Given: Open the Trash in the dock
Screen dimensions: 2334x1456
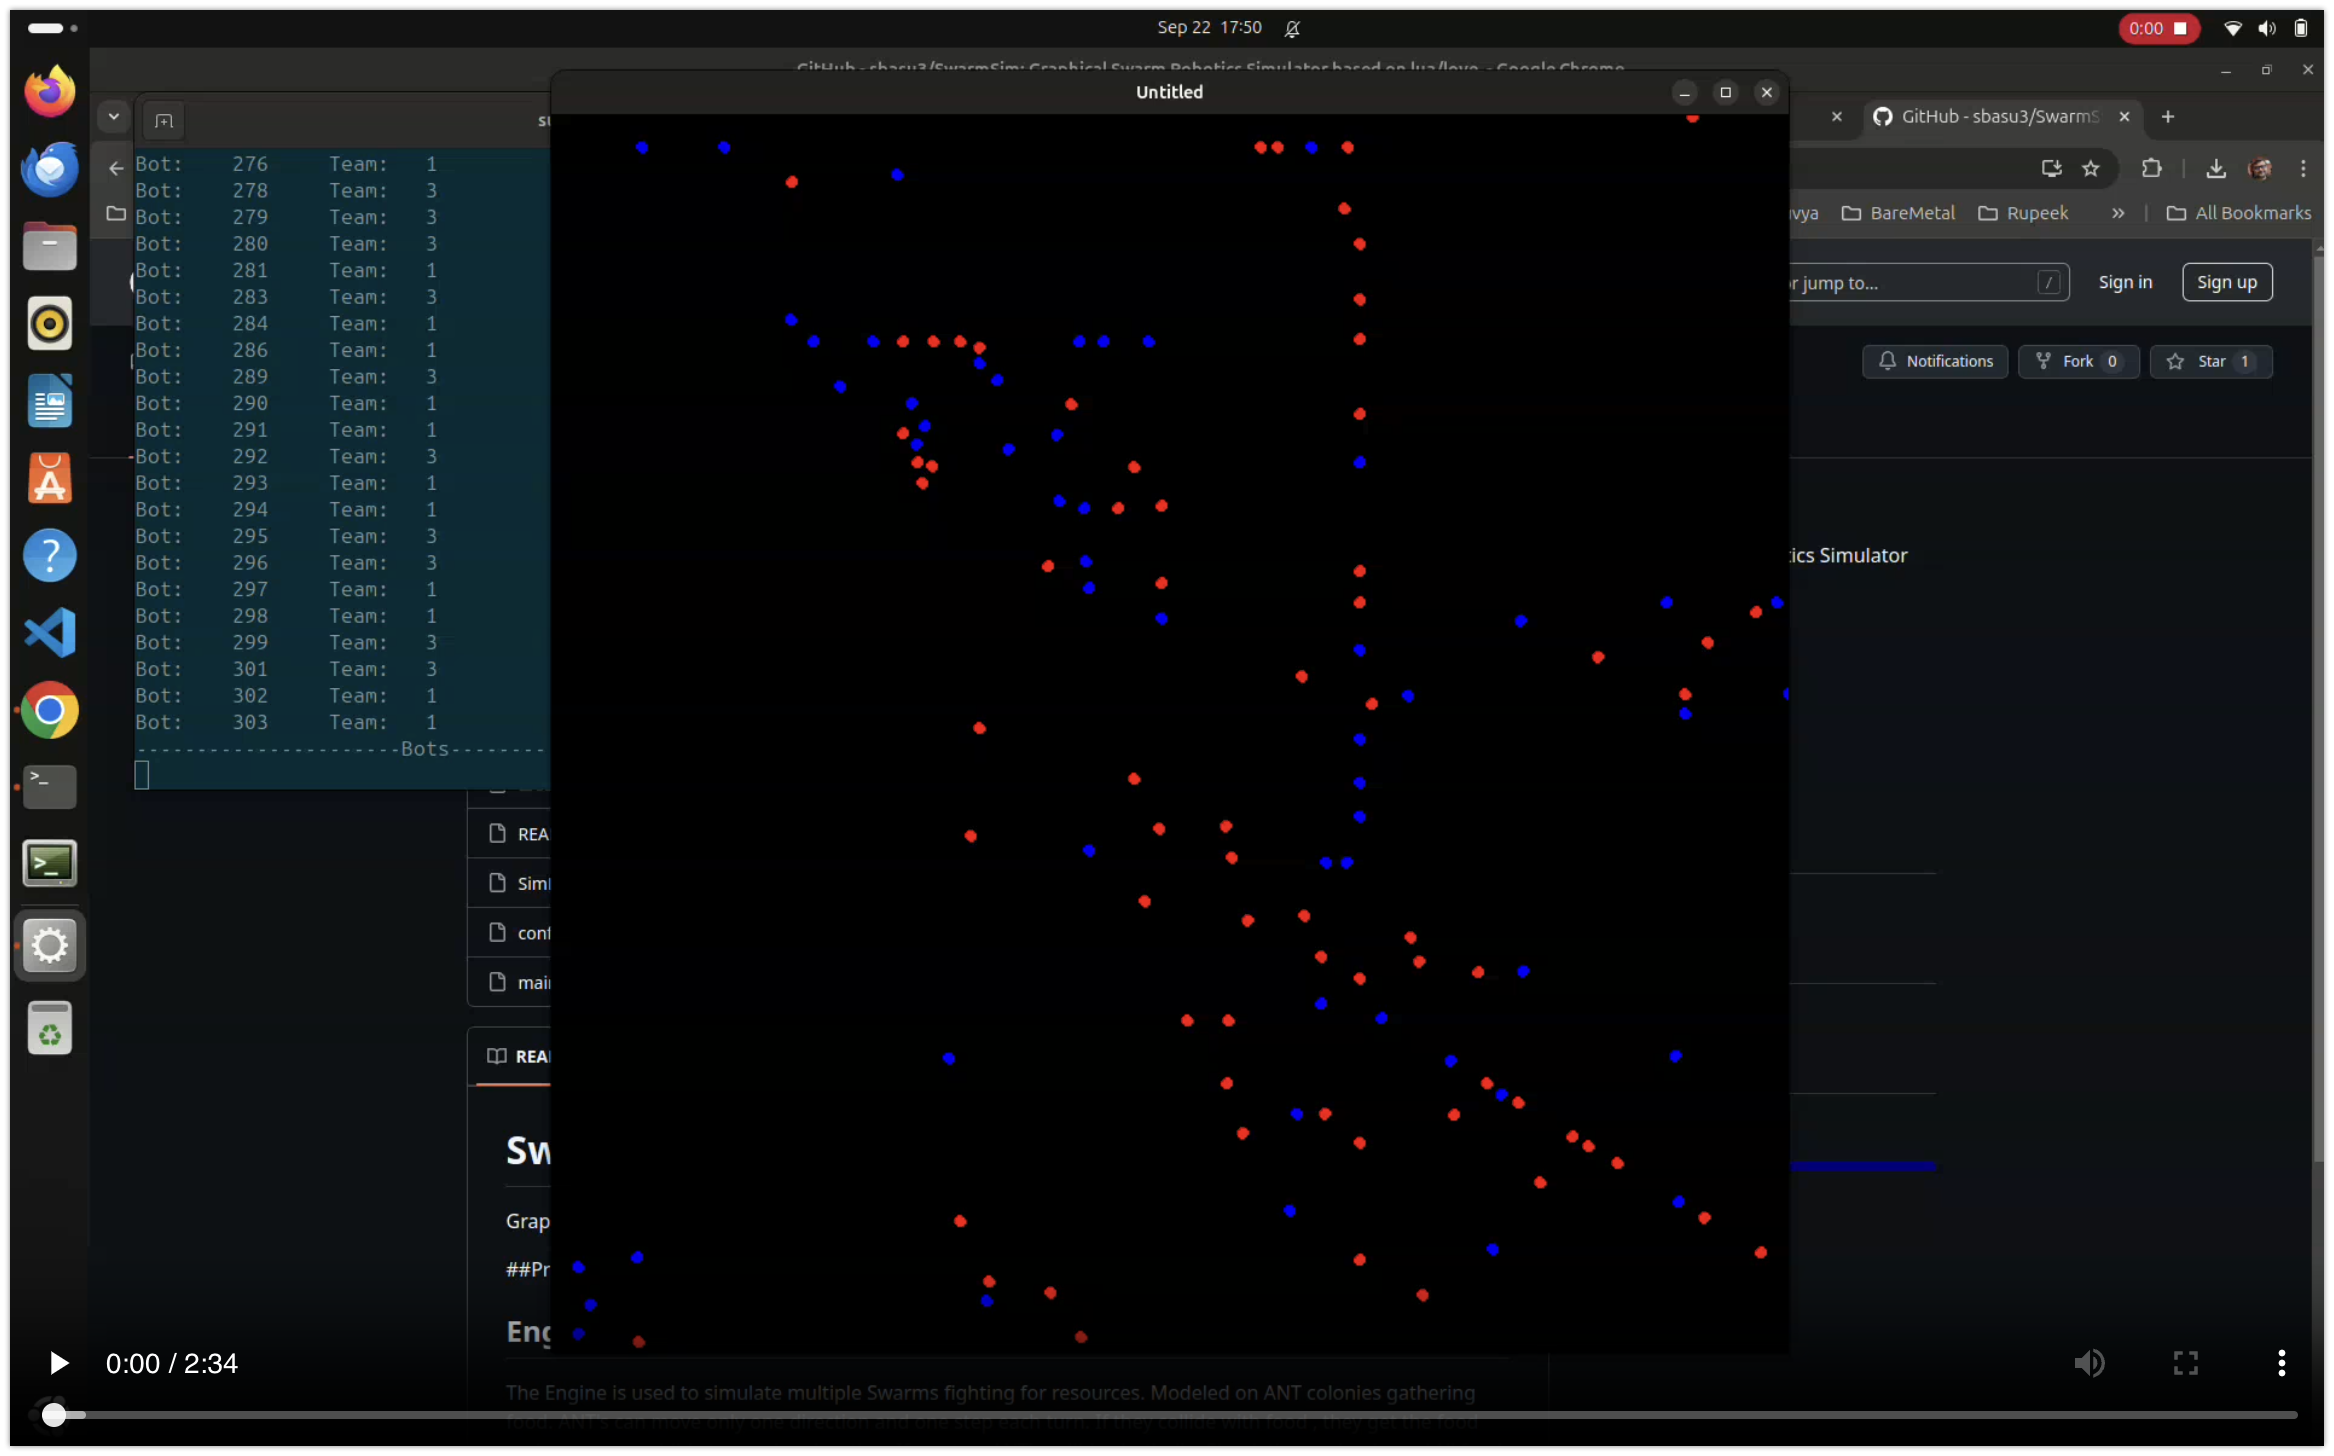Looking at the screenshot, I should pos(49,1028).
